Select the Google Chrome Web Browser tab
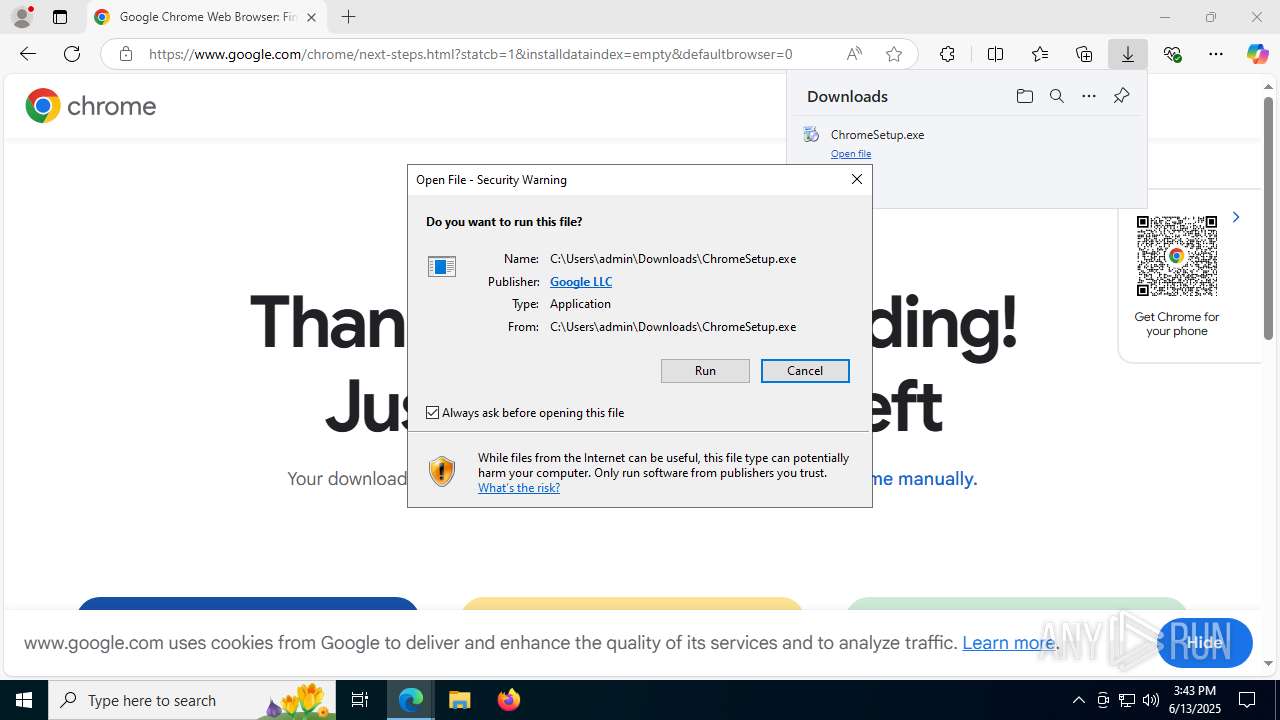 click(x=207, y=17)
